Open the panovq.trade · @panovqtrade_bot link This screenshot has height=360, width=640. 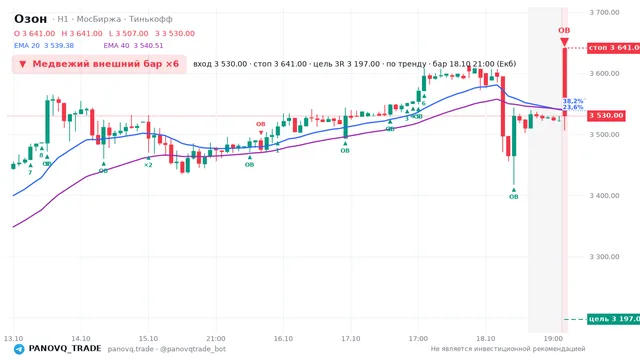[x=167, y=349]
